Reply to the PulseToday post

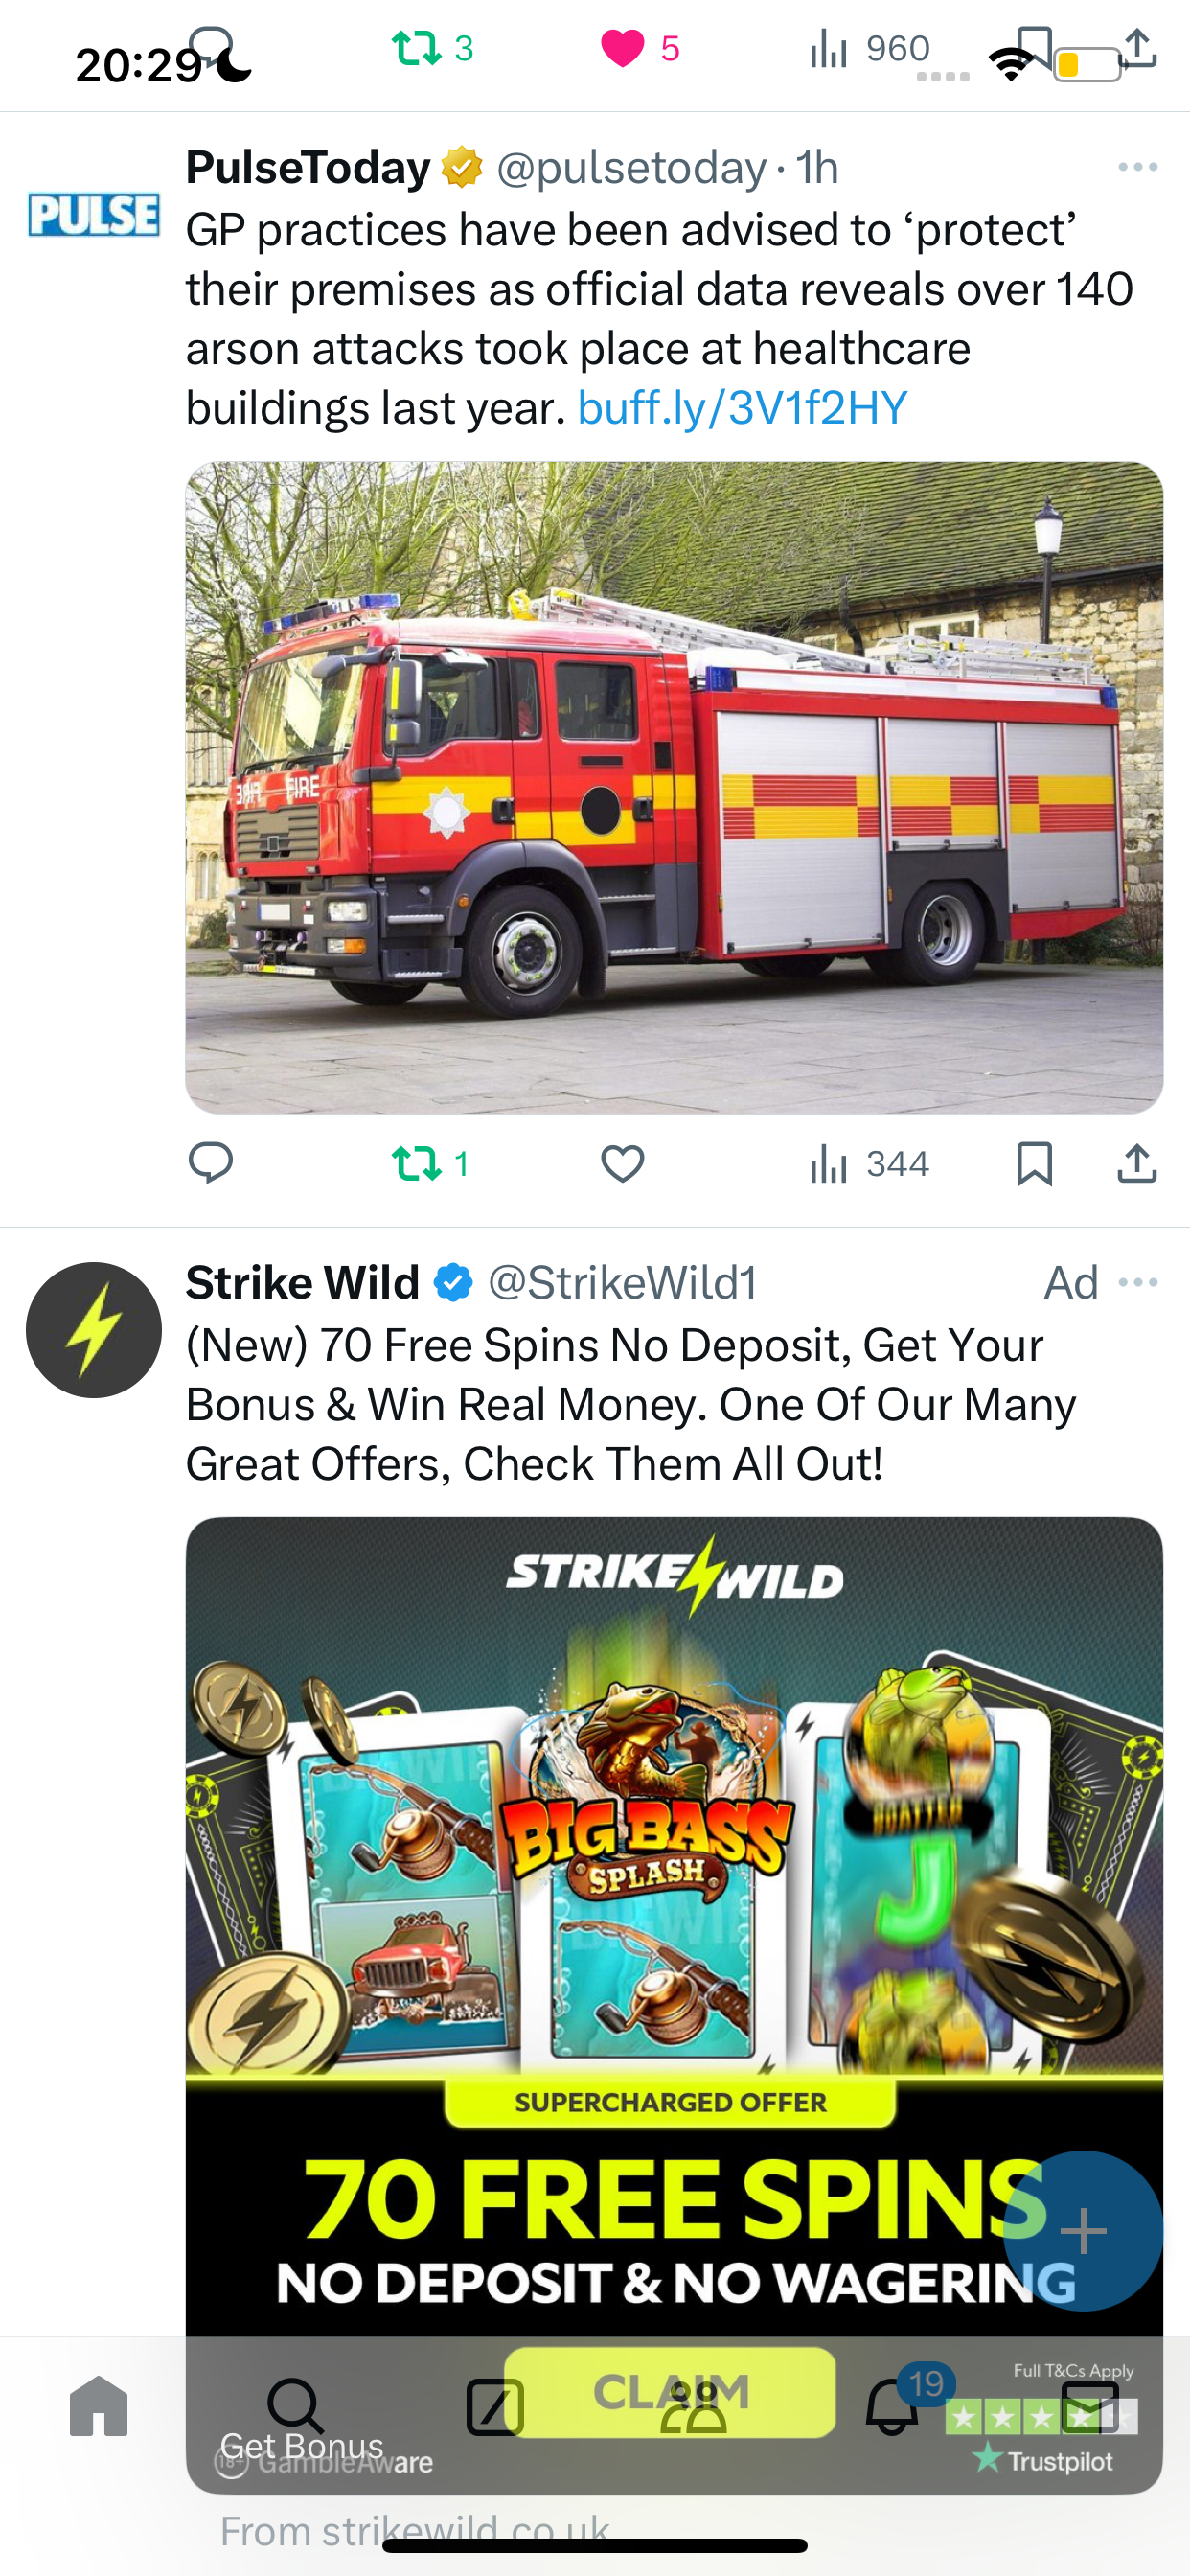[211, 1163]
